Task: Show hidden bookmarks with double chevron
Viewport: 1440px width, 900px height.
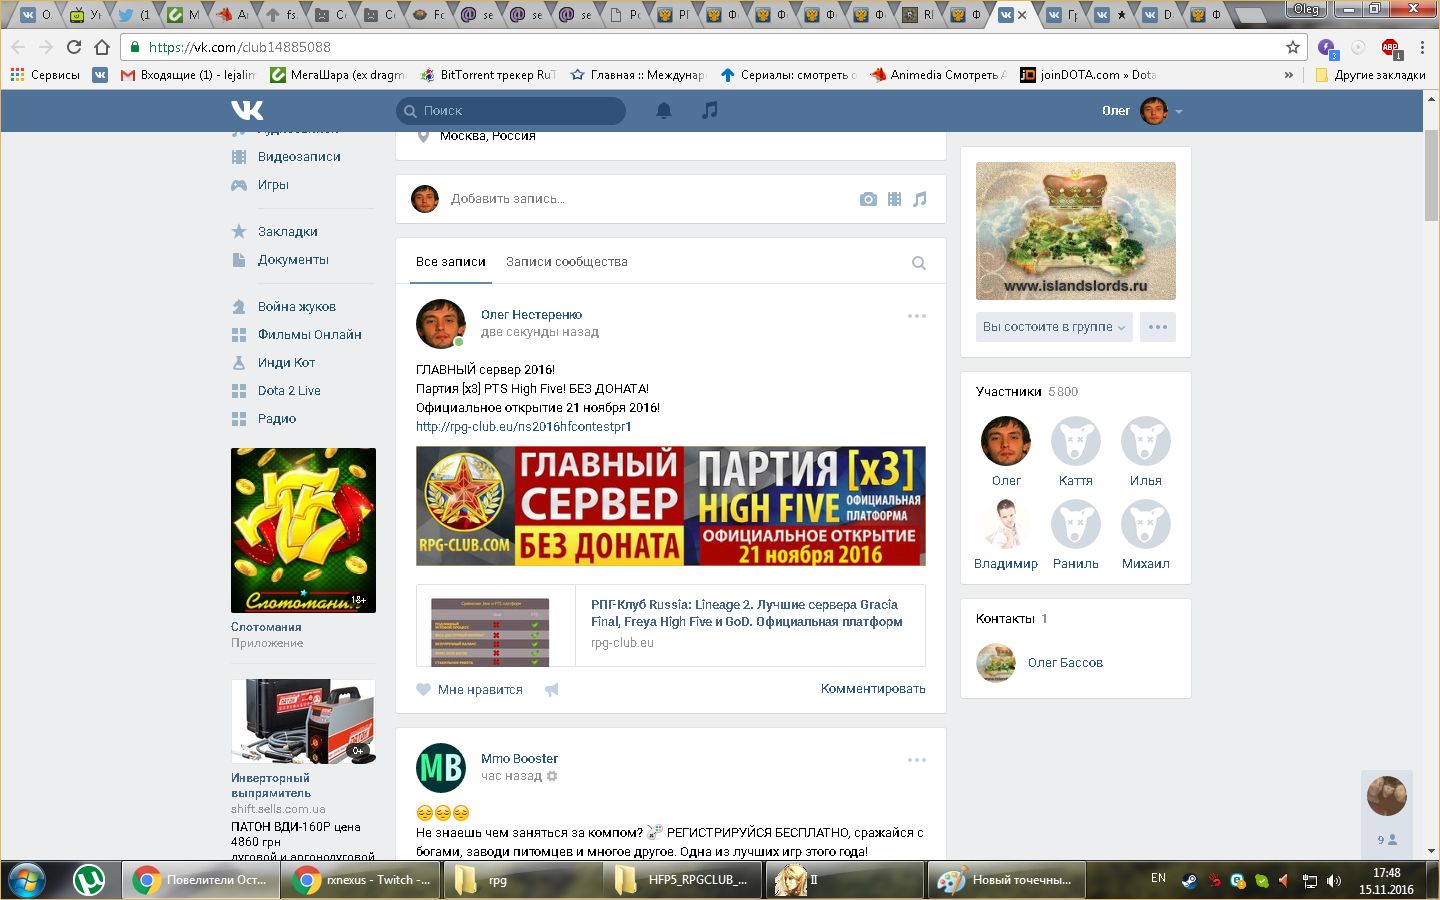Action: [1289, 75]
